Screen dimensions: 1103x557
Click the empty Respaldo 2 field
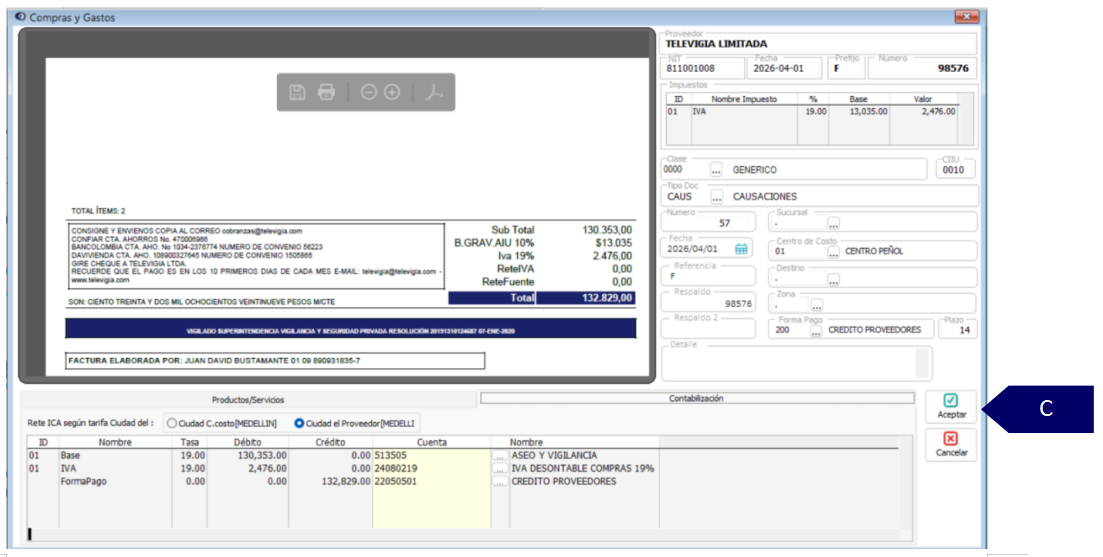[x=708, y=328]
